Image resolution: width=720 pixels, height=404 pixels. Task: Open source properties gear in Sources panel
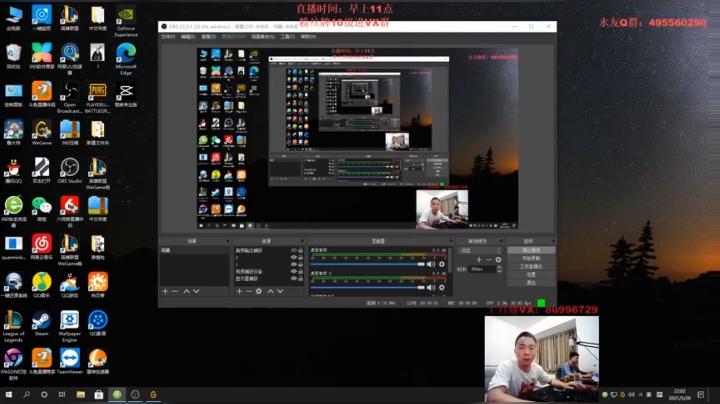coord(259,291)
